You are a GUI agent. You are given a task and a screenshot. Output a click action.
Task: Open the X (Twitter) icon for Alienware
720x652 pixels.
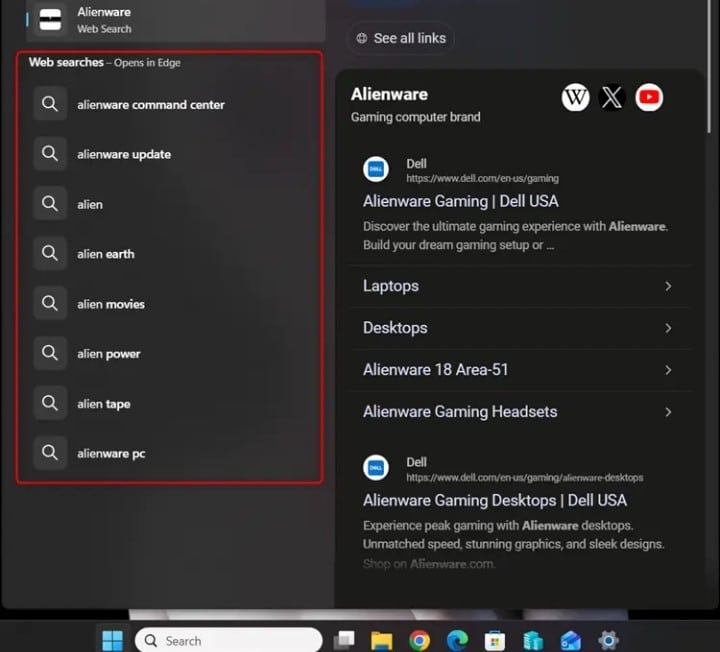coord(612,97)
